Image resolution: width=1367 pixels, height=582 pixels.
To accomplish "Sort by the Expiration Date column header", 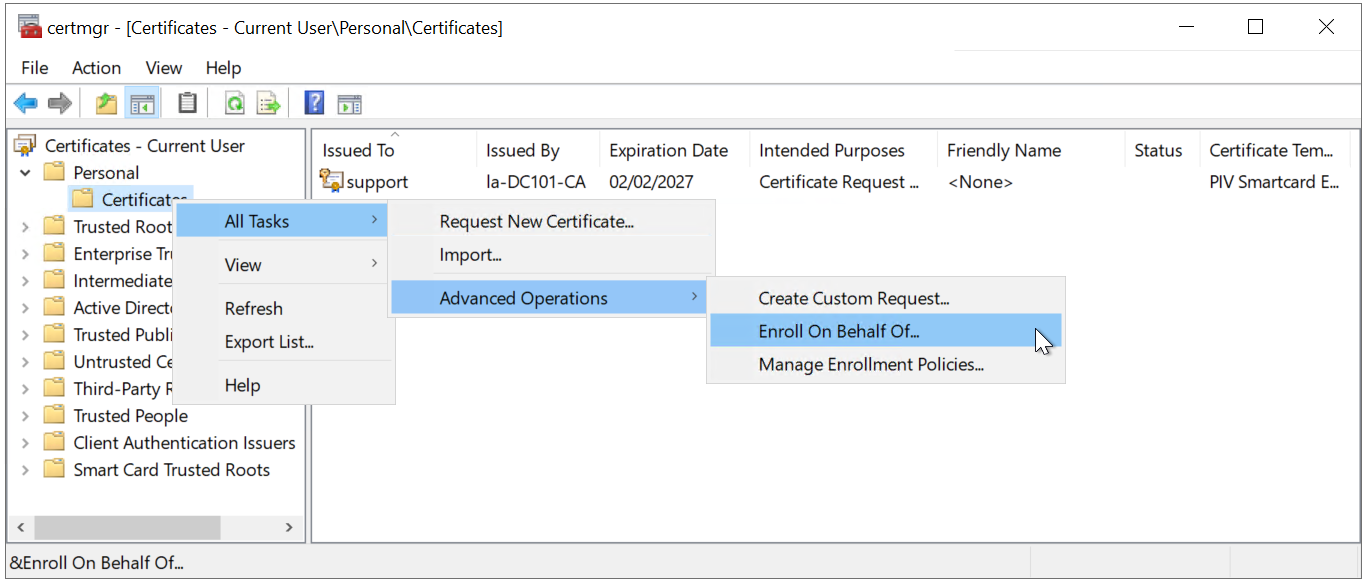I will point(668,151).
